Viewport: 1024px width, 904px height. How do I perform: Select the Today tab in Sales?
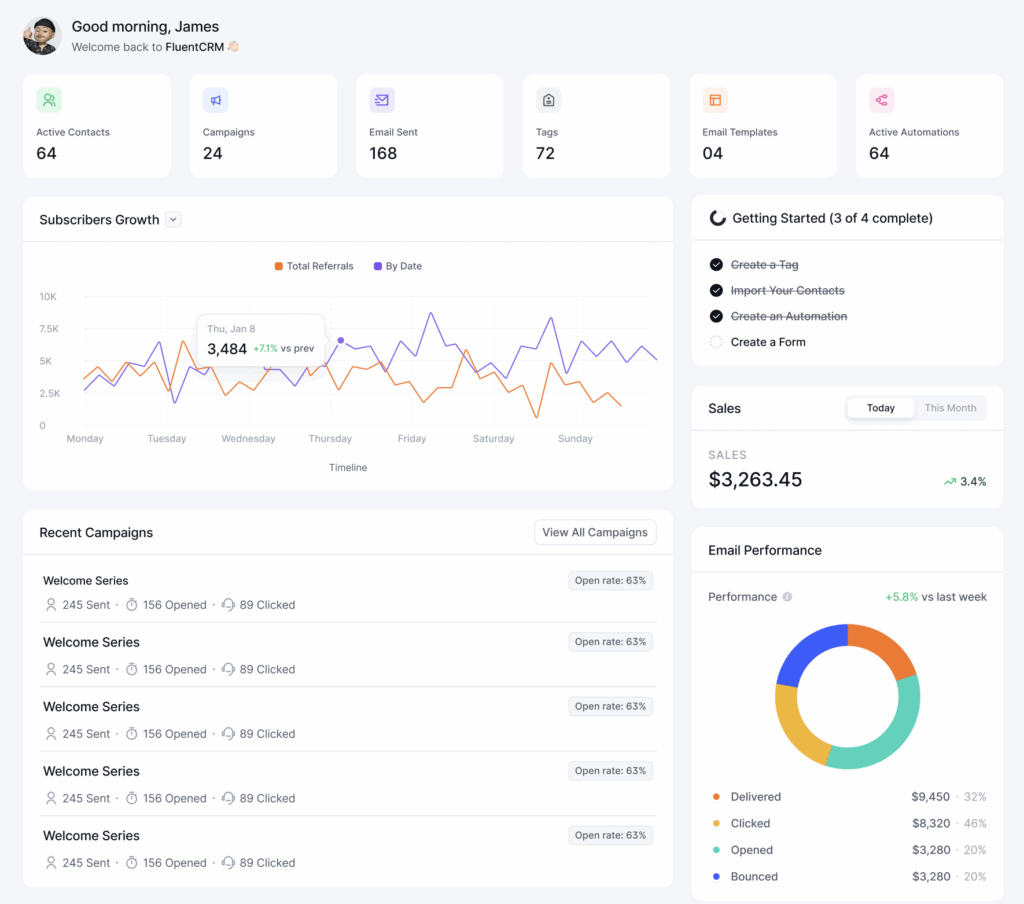pos(880,407)
